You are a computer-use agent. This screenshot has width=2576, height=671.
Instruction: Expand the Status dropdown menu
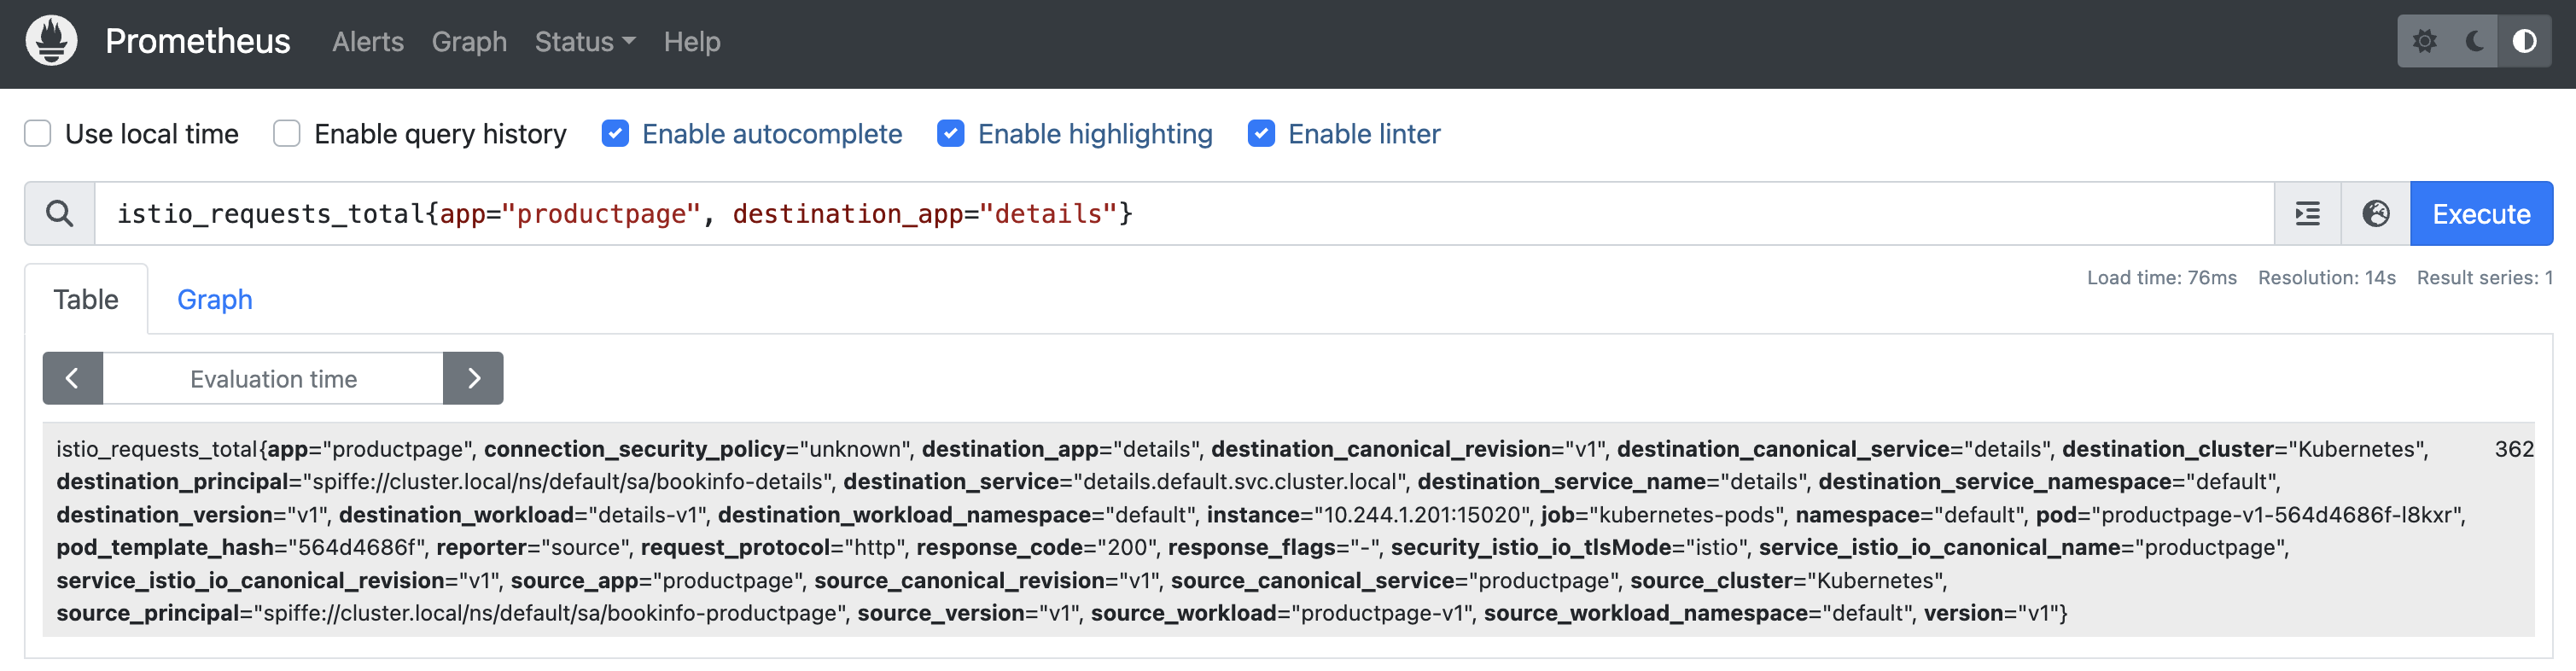(584, 42)
